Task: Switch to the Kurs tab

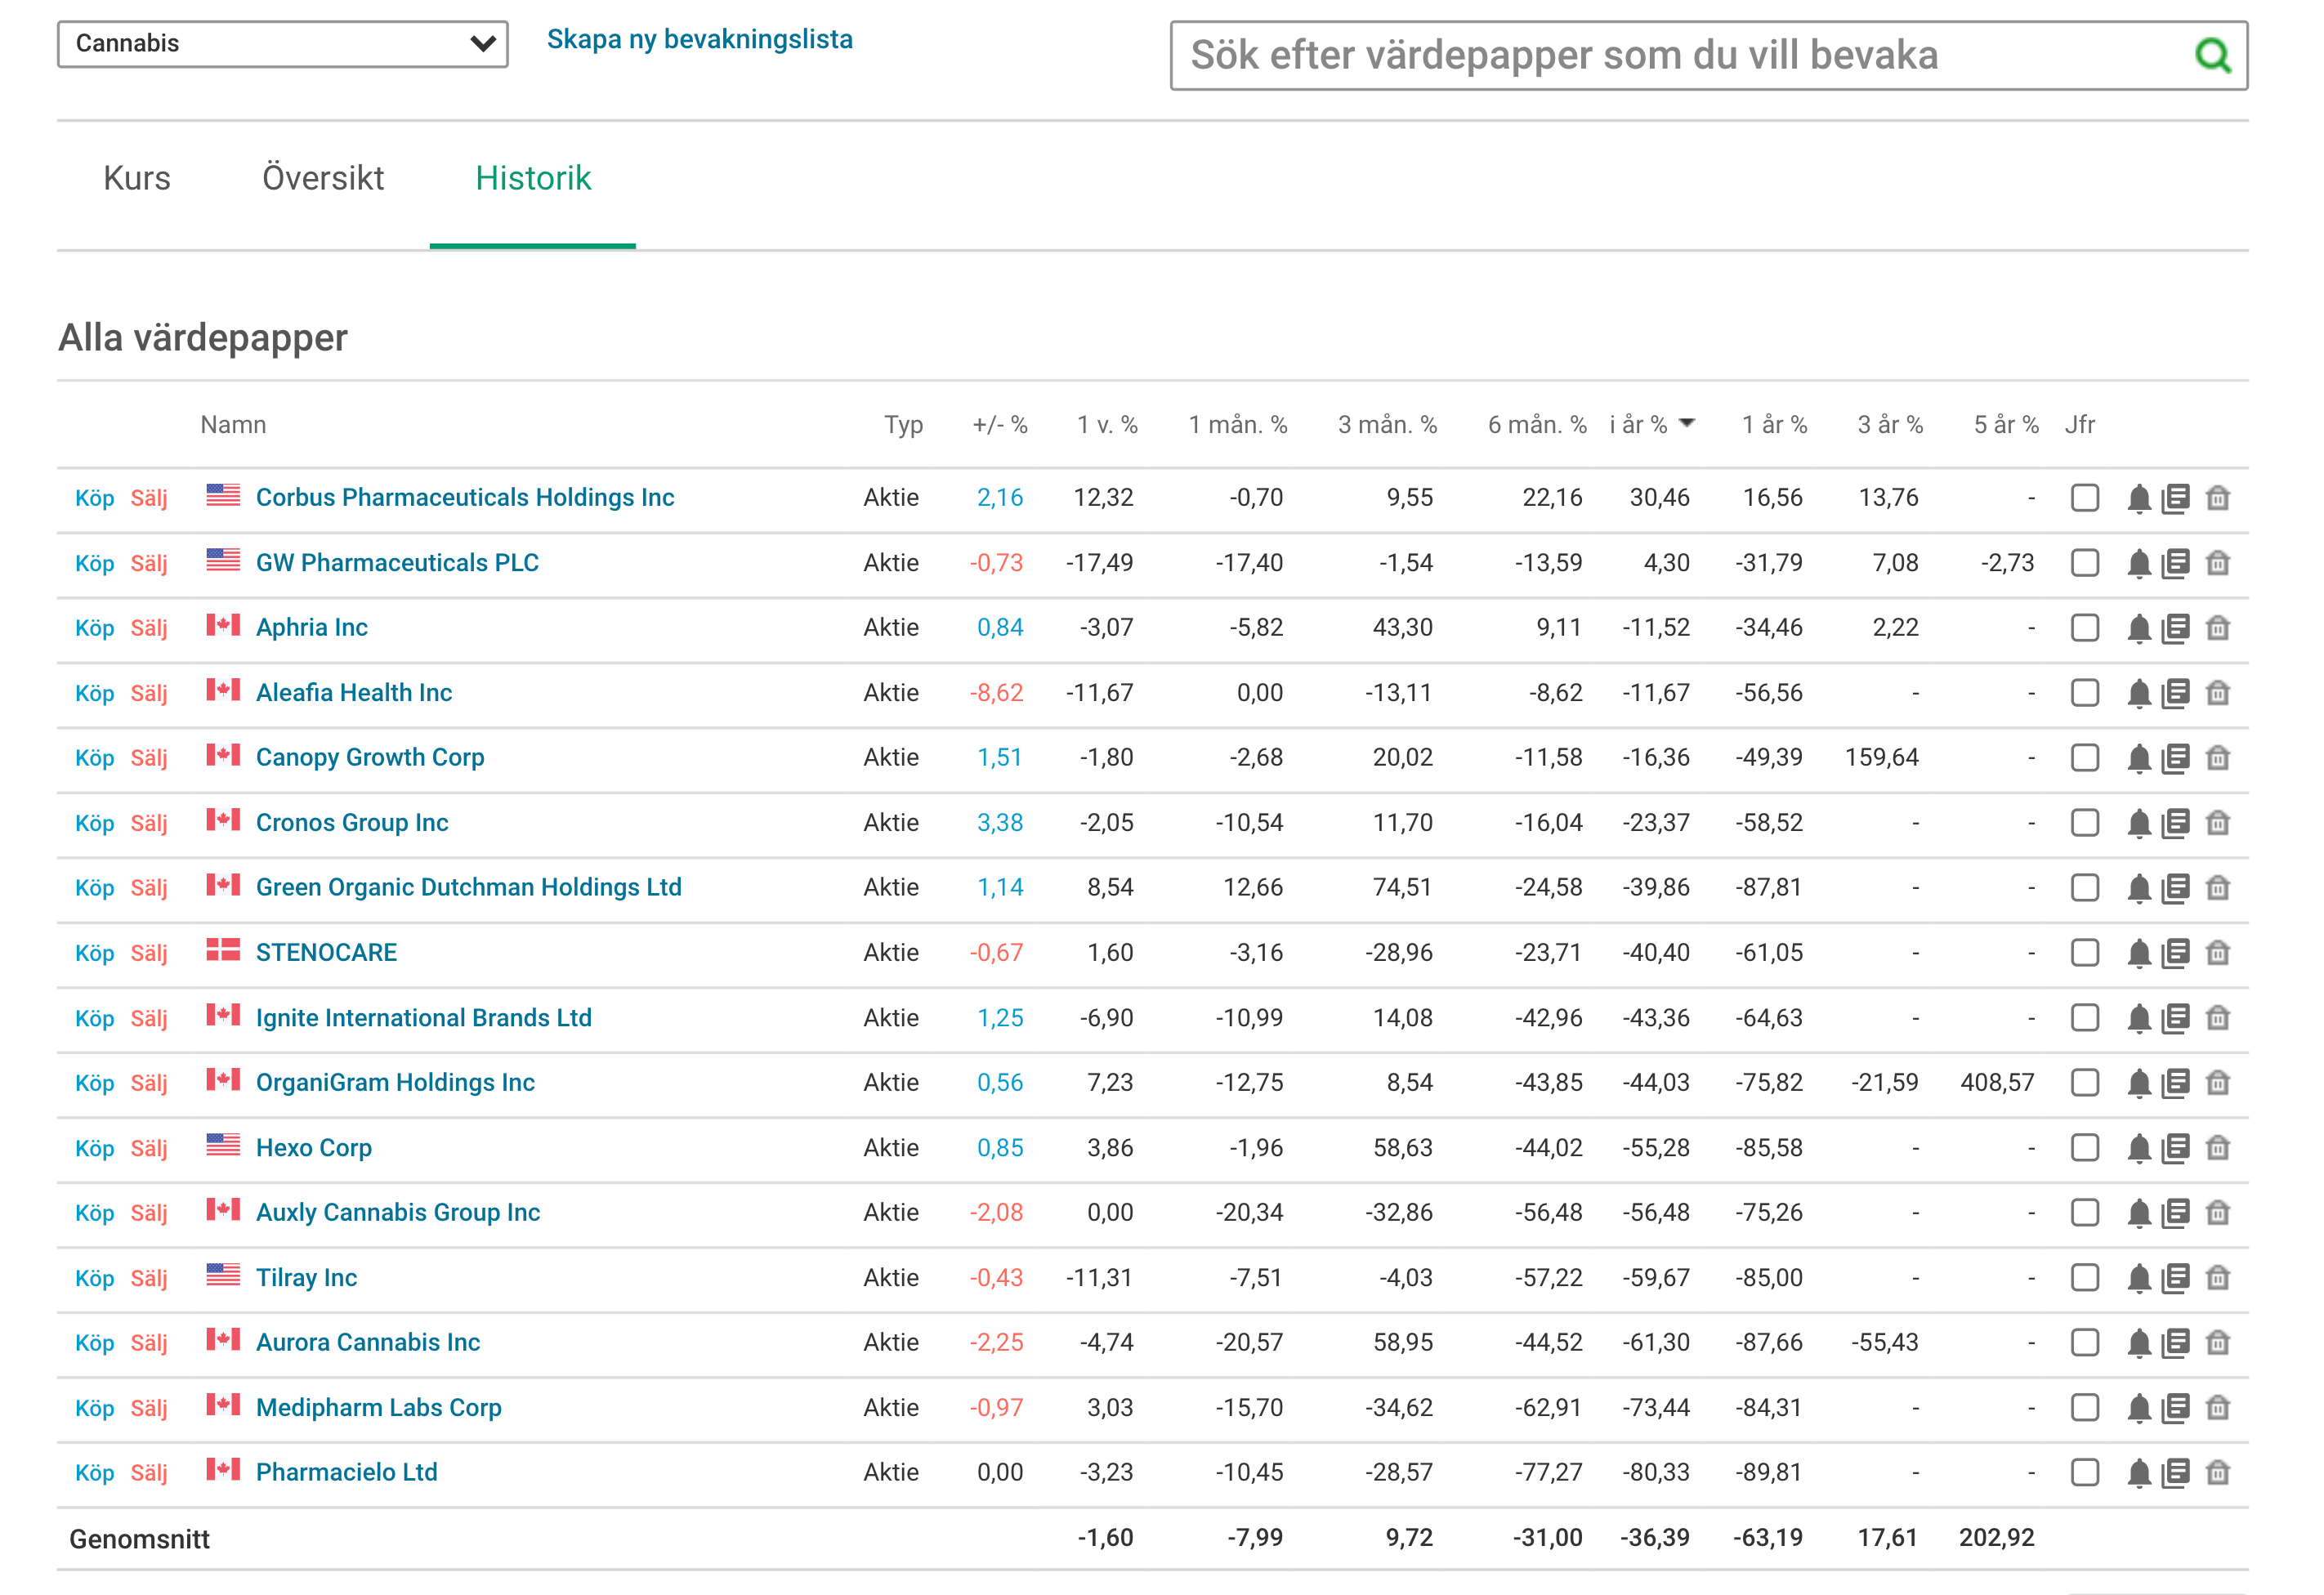Action: pyautogui.click(x=137, y=178)
